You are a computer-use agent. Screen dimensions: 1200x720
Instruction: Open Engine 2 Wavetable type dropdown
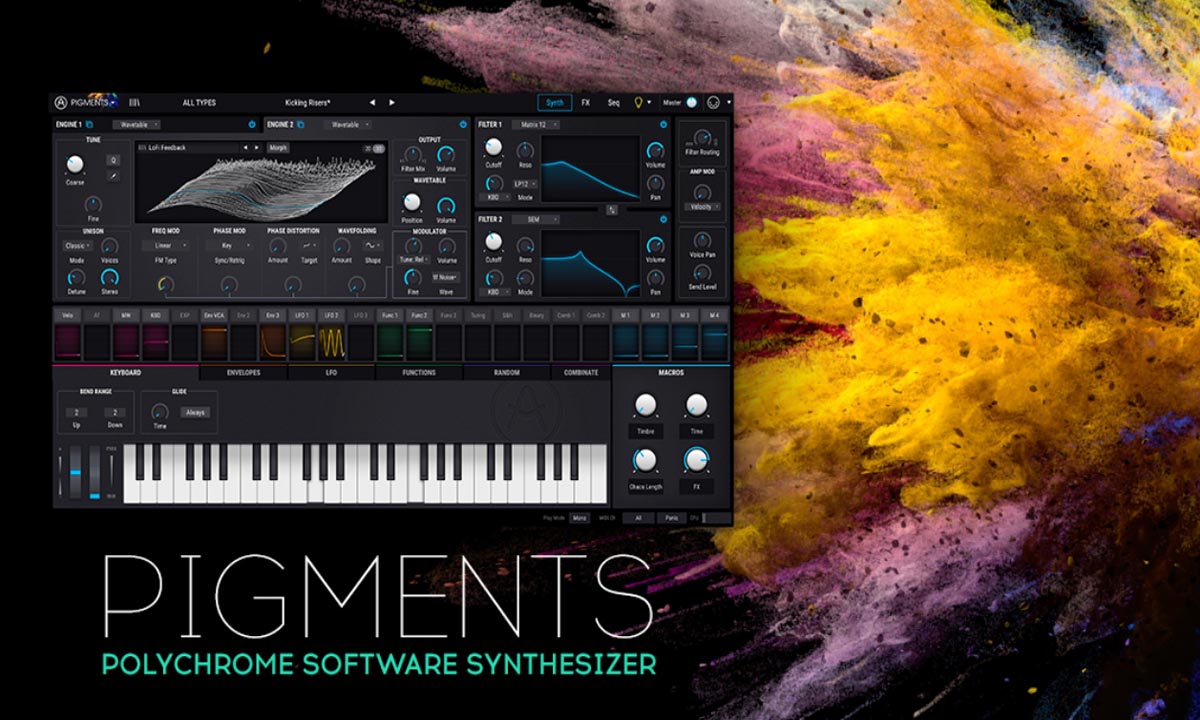pyautogui.click(x=347, y=125)
